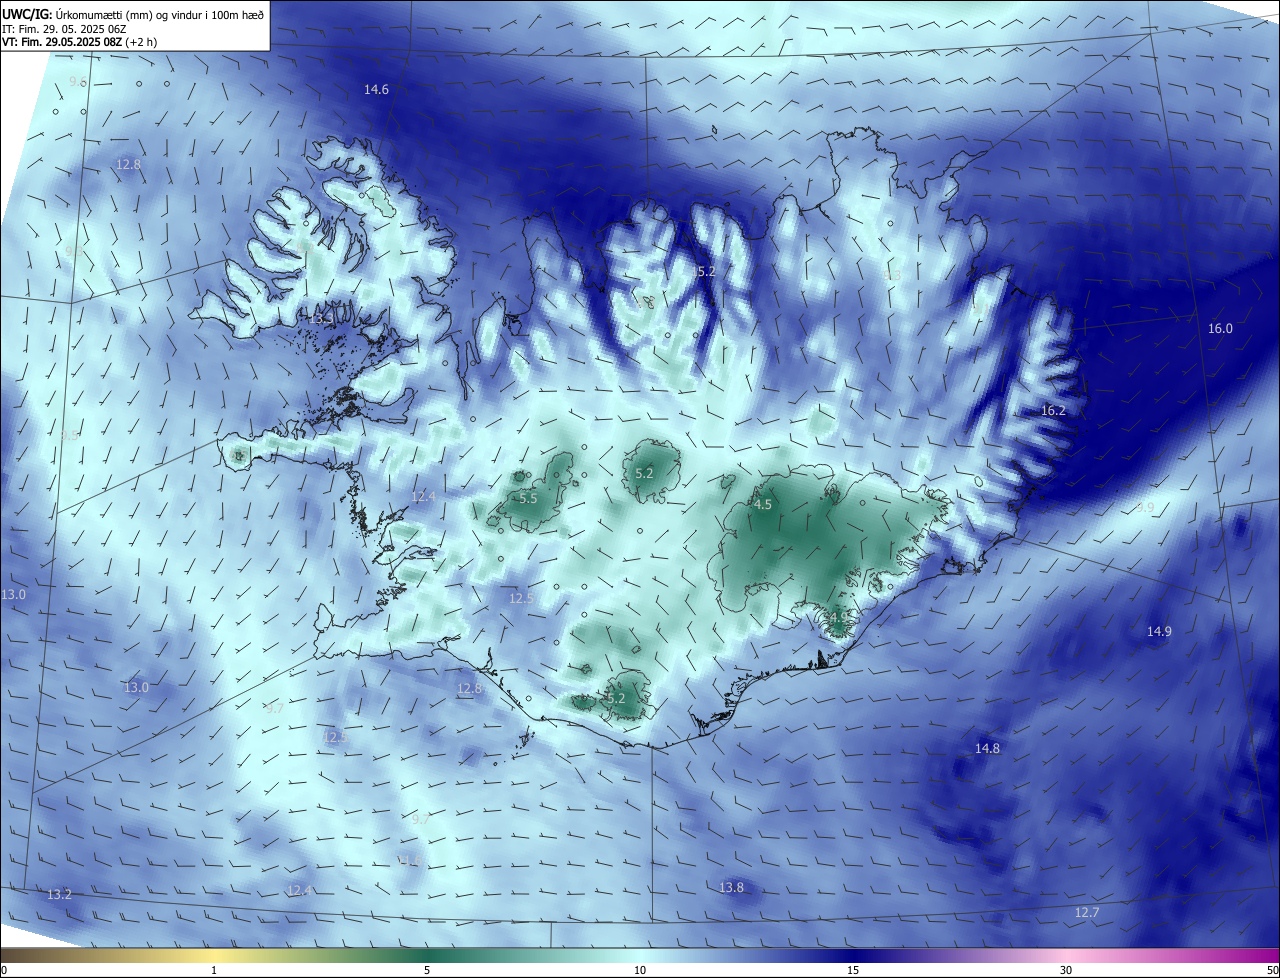Click the initial time line 'IT: Fim. 29. 05. 2025 06Z'
1280x978 pixels.
point(63,28)
